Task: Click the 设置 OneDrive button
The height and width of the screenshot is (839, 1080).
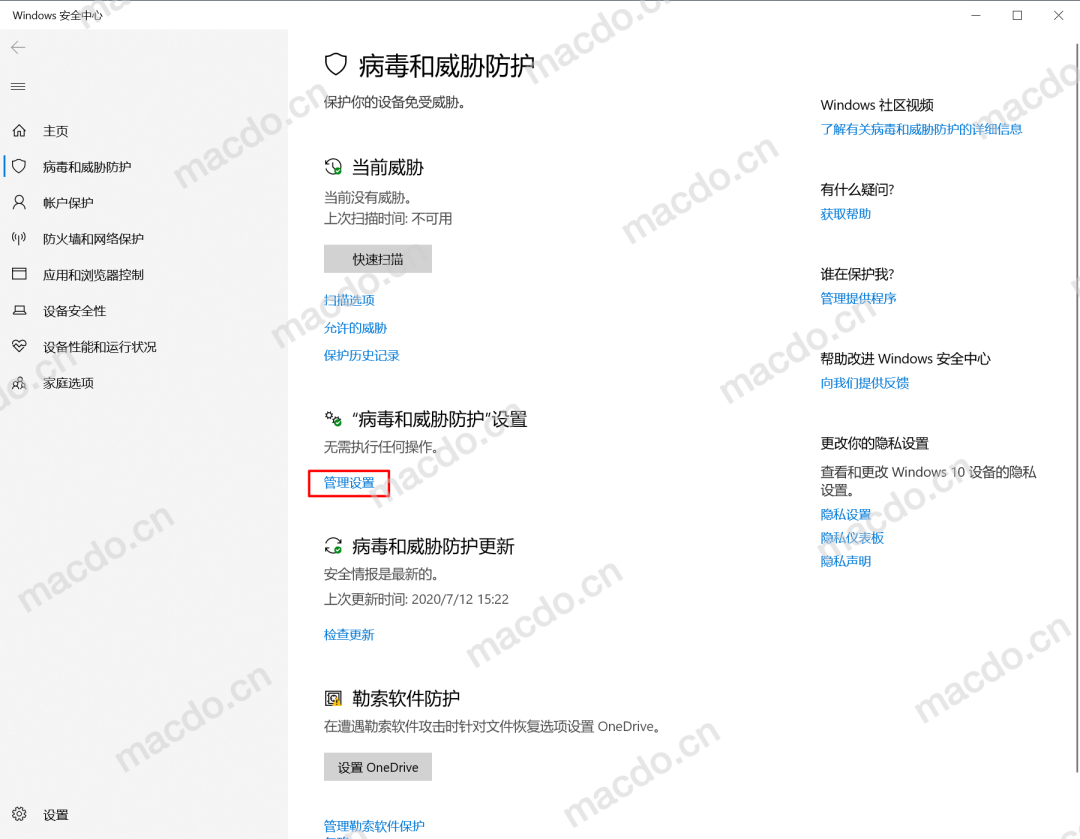Action: (377, 767)
